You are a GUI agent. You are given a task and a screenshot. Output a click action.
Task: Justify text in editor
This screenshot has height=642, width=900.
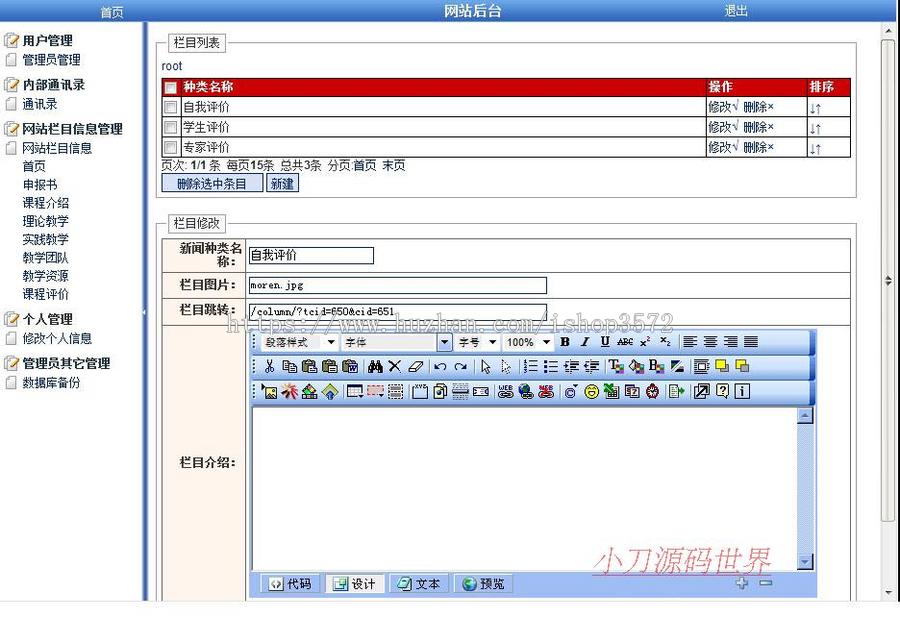(751, 342)
